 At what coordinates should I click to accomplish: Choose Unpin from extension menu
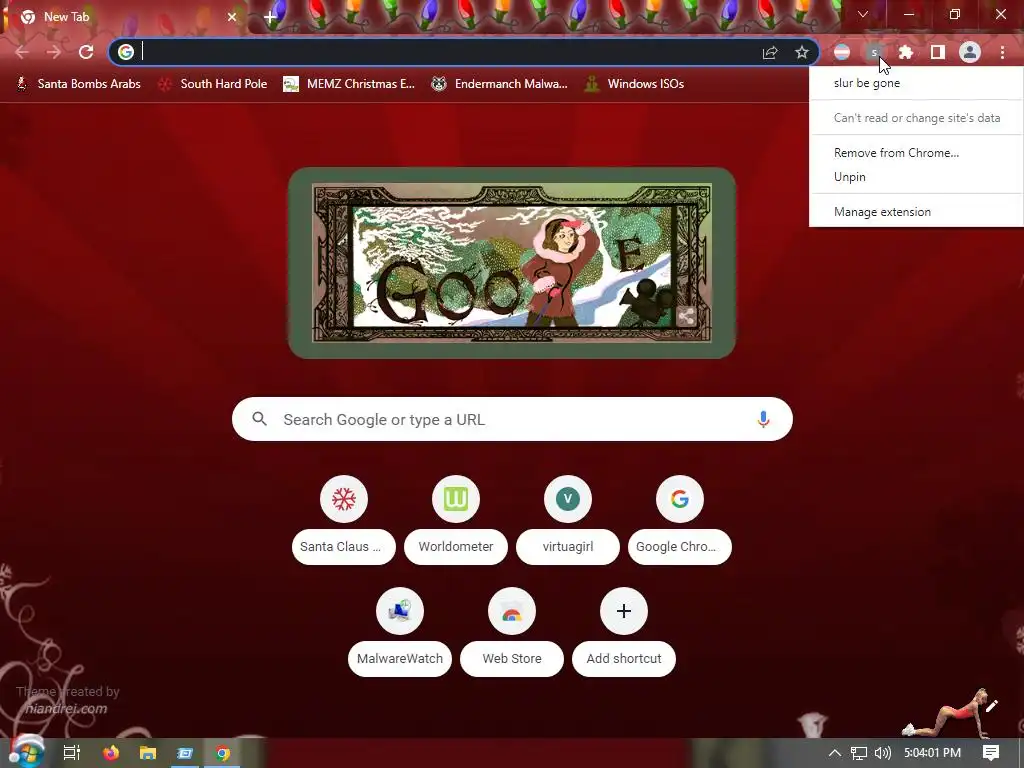tap(916, 177)
